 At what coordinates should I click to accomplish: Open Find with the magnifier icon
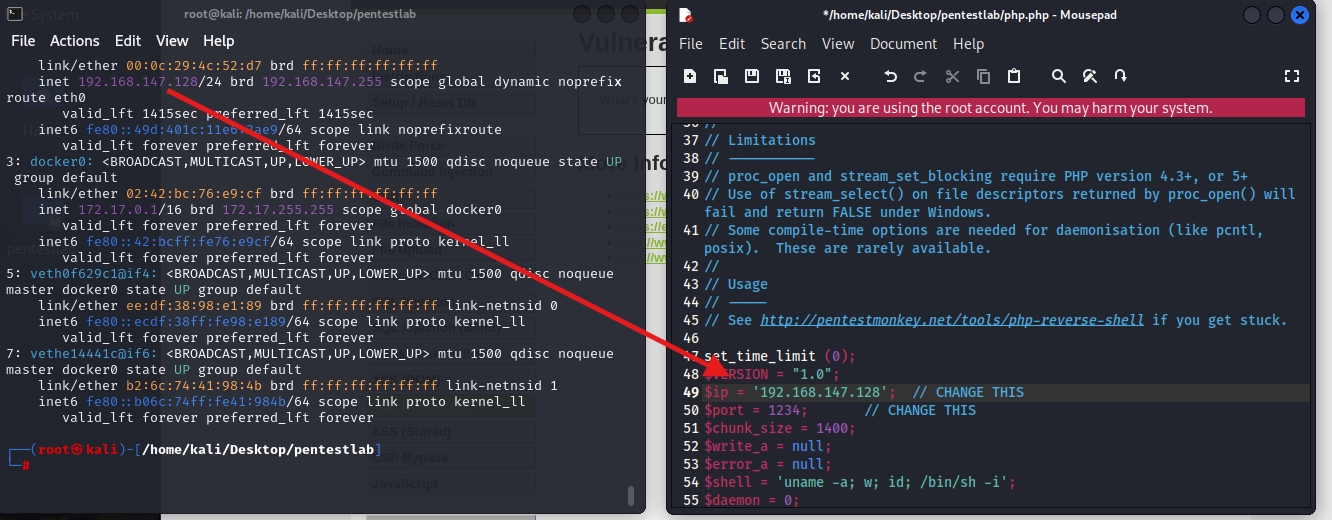pyautogui.click(x=1059, y=76)
